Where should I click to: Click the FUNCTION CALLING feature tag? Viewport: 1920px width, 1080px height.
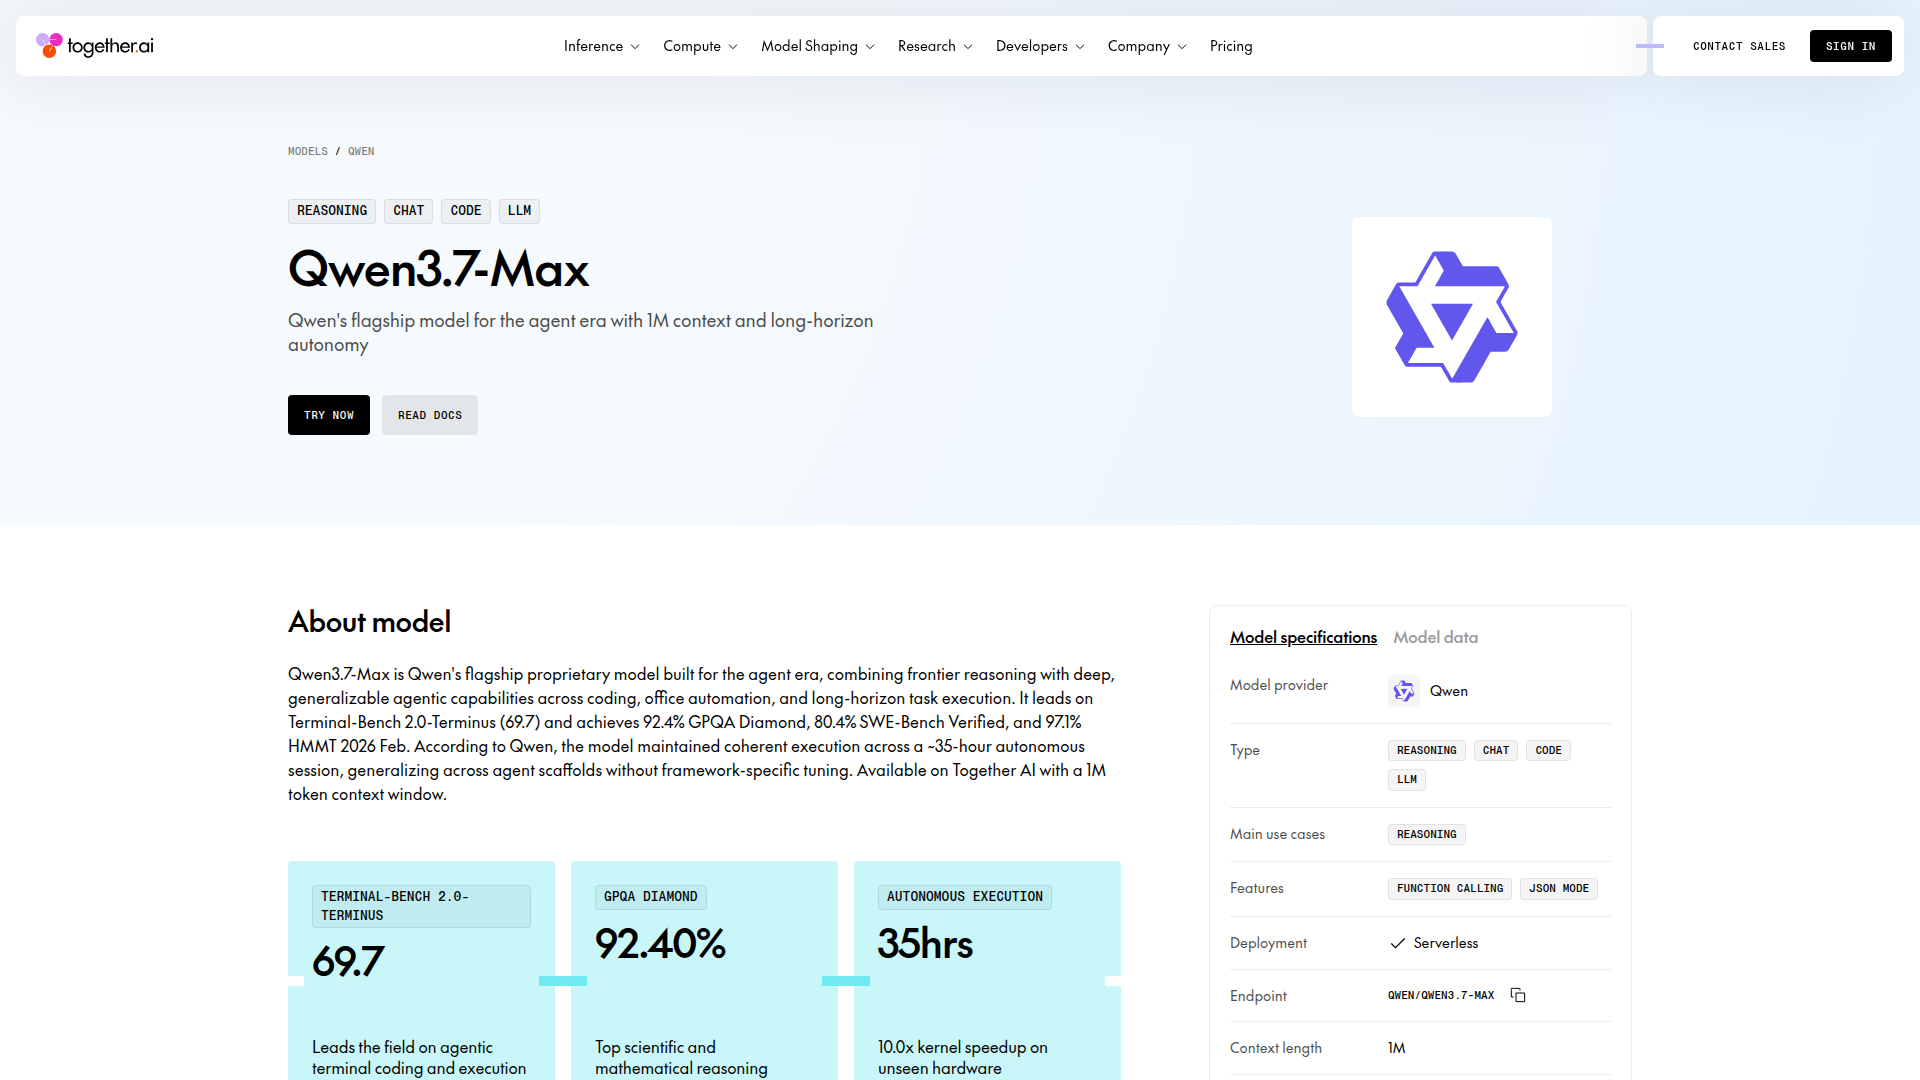pos(1450,888)
